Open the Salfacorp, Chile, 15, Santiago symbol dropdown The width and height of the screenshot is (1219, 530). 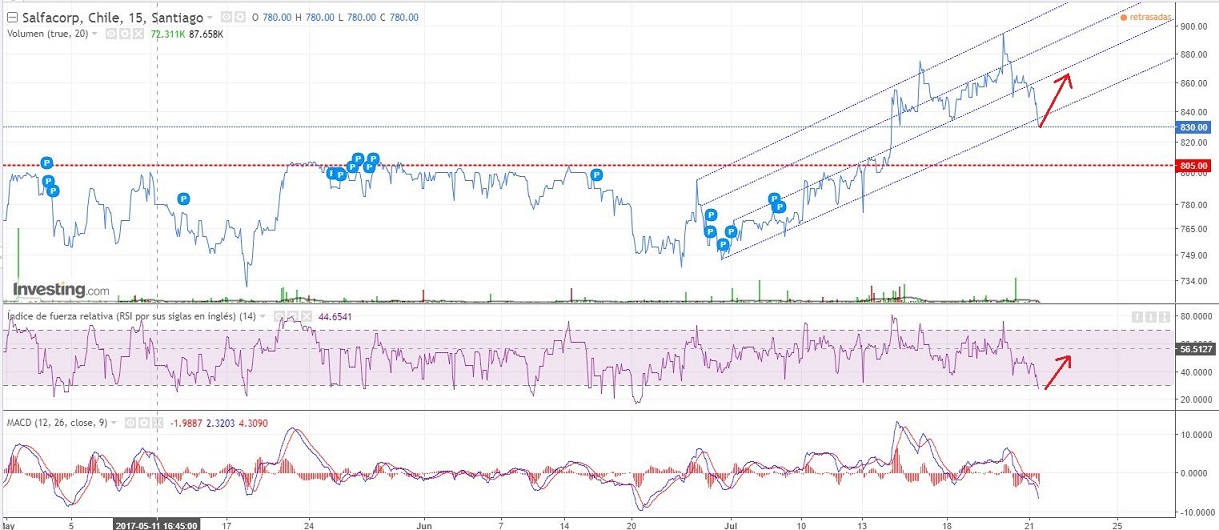[209, 17]
